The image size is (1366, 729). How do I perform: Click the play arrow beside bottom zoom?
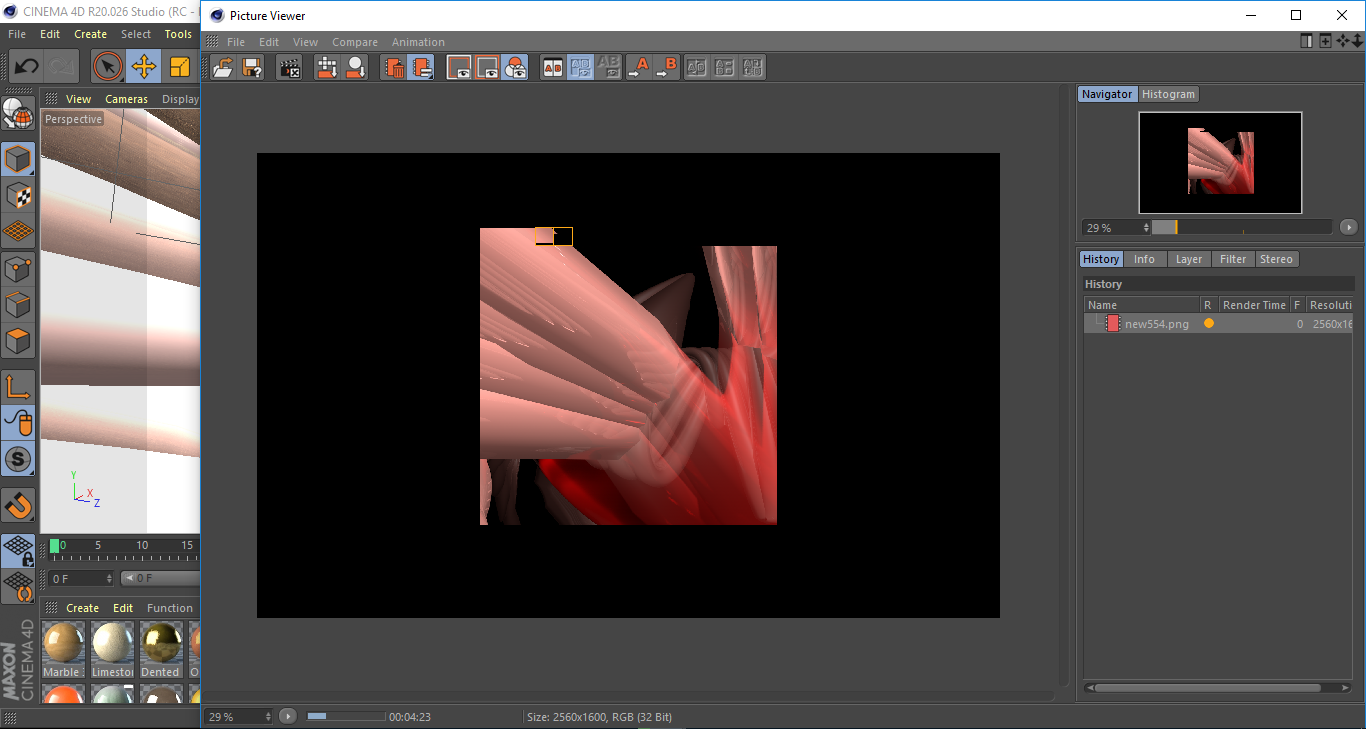tap(288, 716)
